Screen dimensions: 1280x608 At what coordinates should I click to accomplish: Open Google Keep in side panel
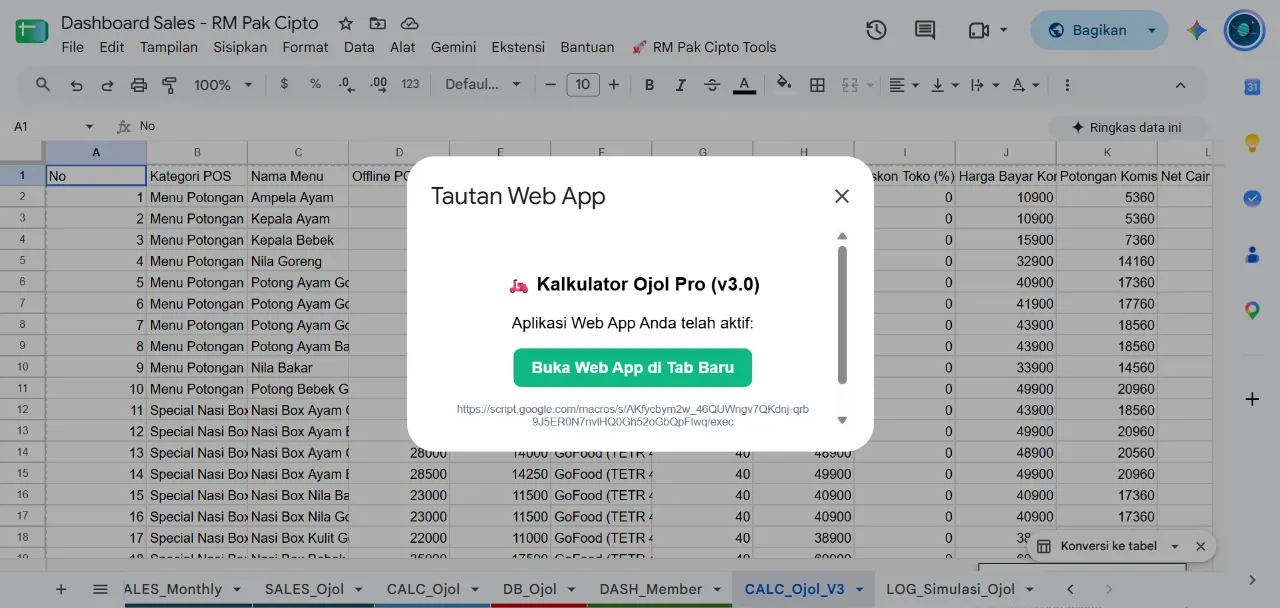coord(1252,143)
